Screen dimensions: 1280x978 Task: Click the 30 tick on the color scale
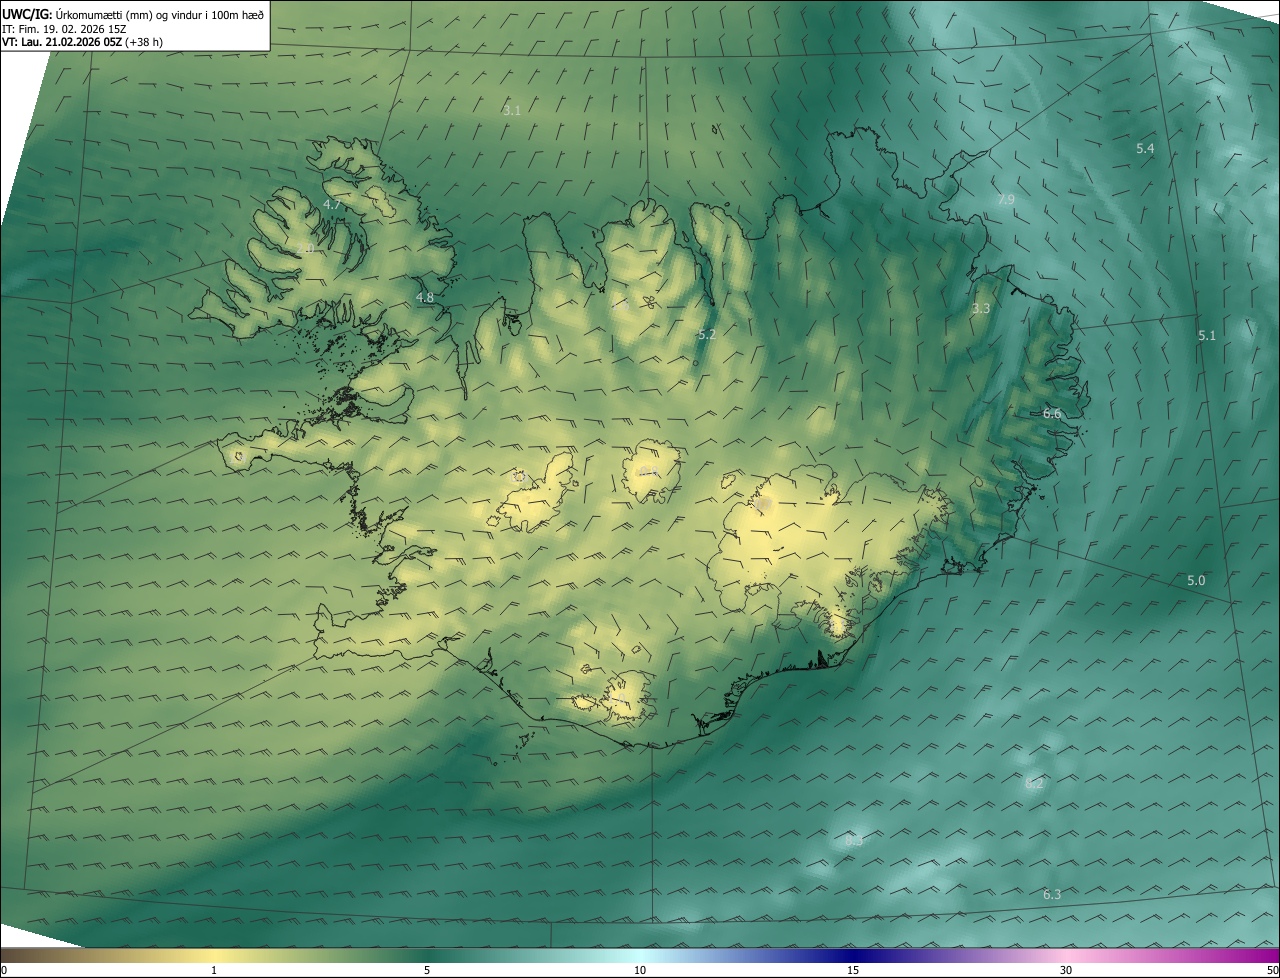point(1066,970)
